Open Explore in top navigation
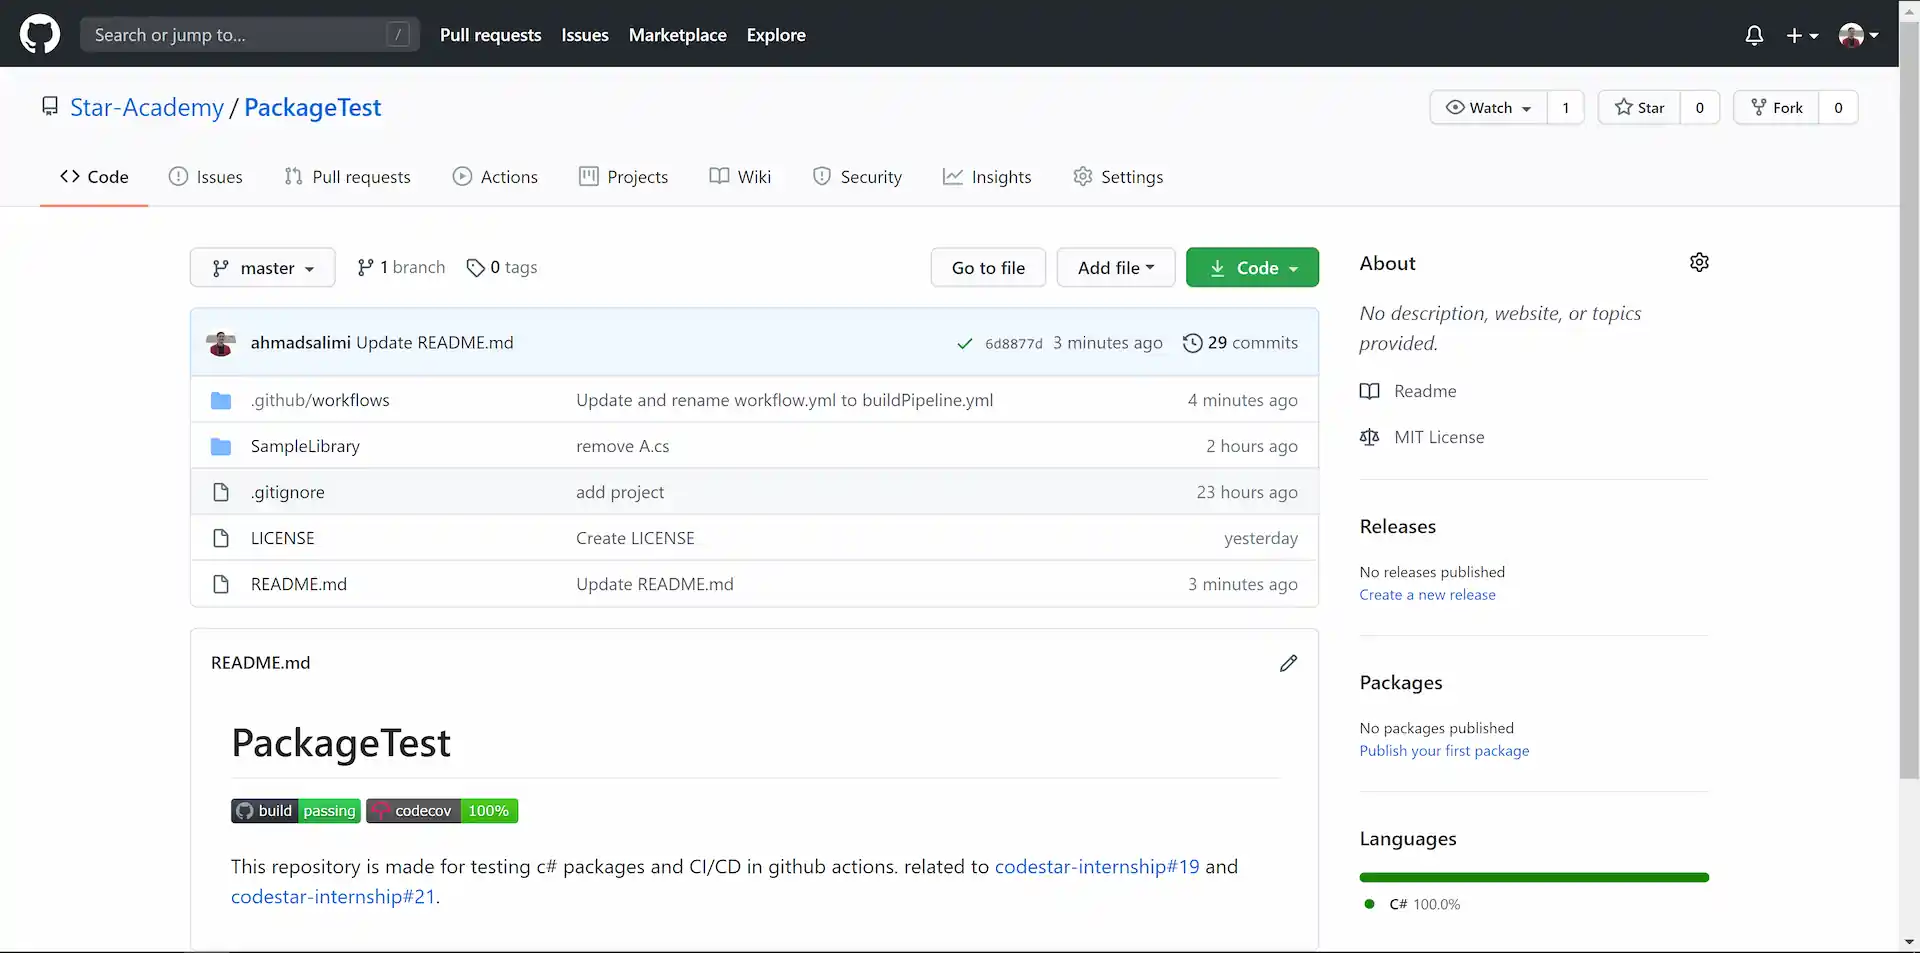The image size is (1920, 953). [776, 35]
